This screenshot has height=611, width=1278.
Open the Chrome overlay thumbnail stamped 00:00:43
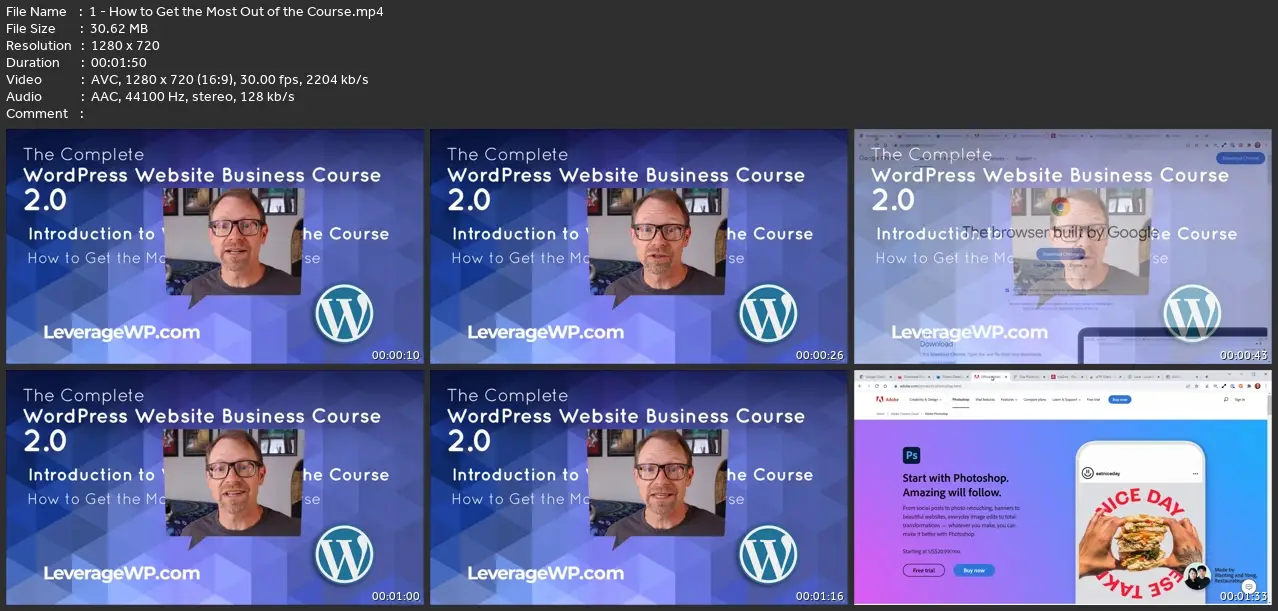(1063, 246)
